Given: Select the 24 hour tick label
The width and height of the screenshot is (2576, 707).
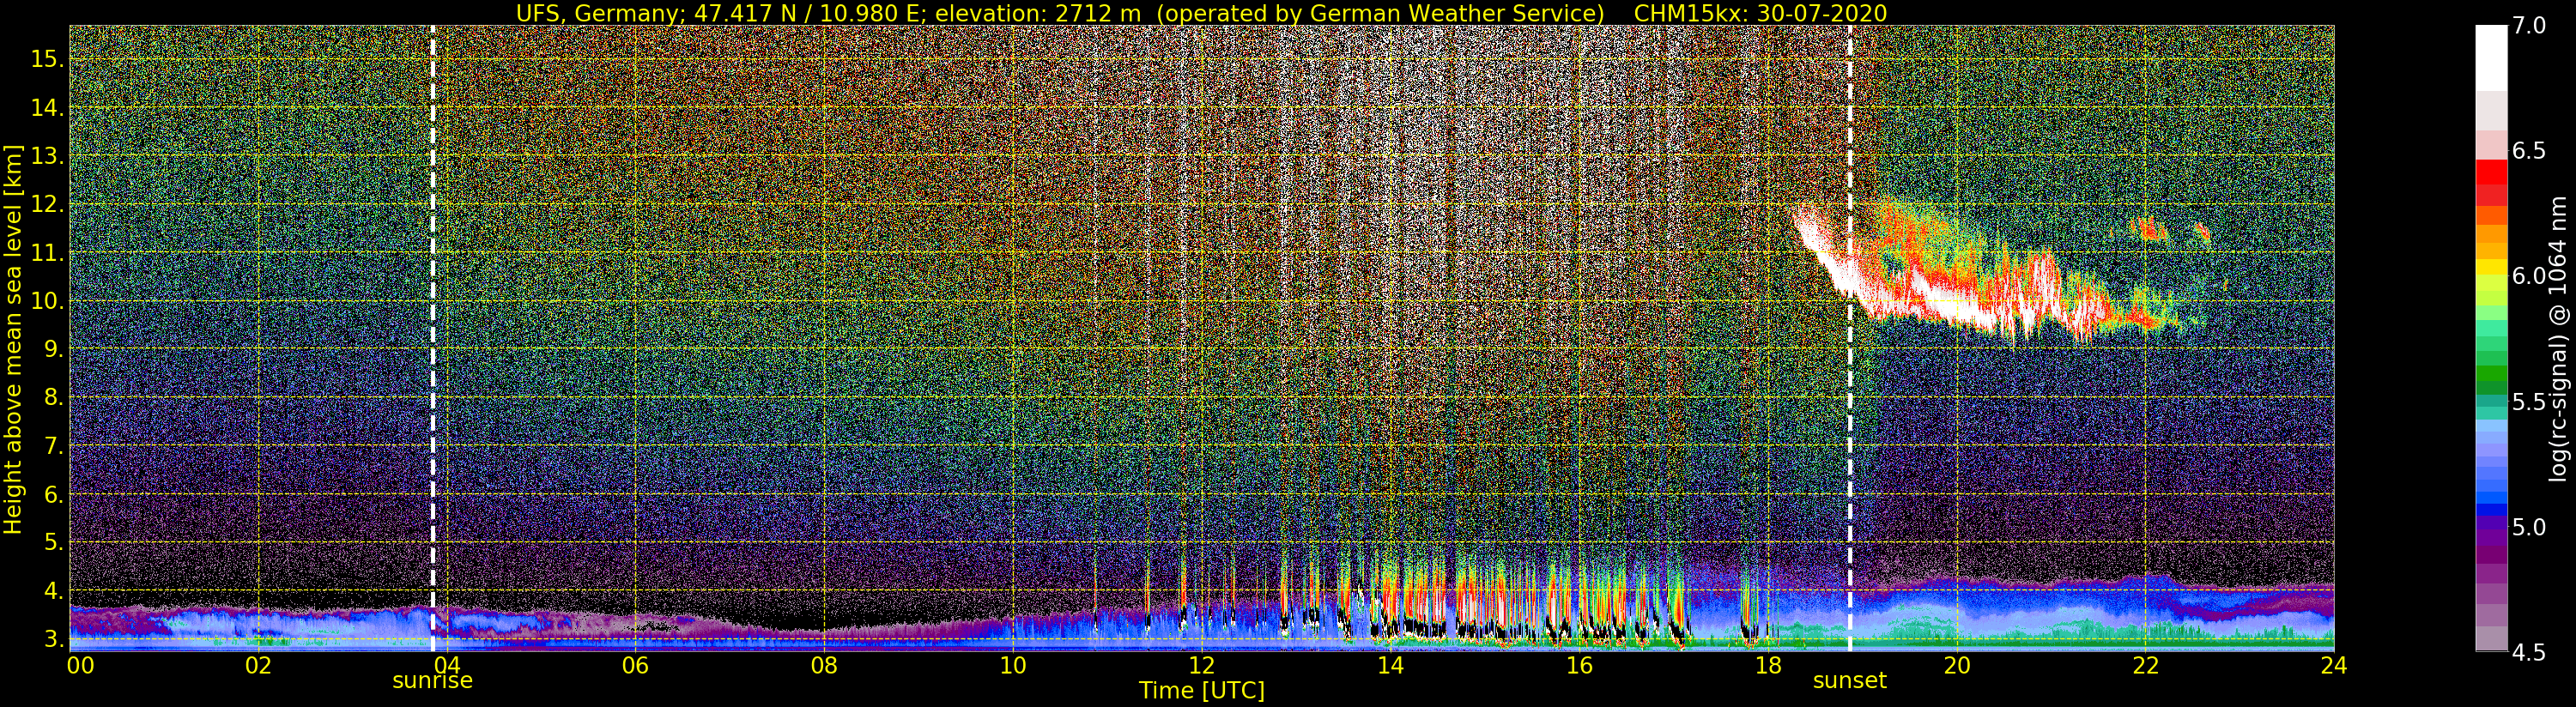Looking at the screenshot, I should (x=2333, y=665).
